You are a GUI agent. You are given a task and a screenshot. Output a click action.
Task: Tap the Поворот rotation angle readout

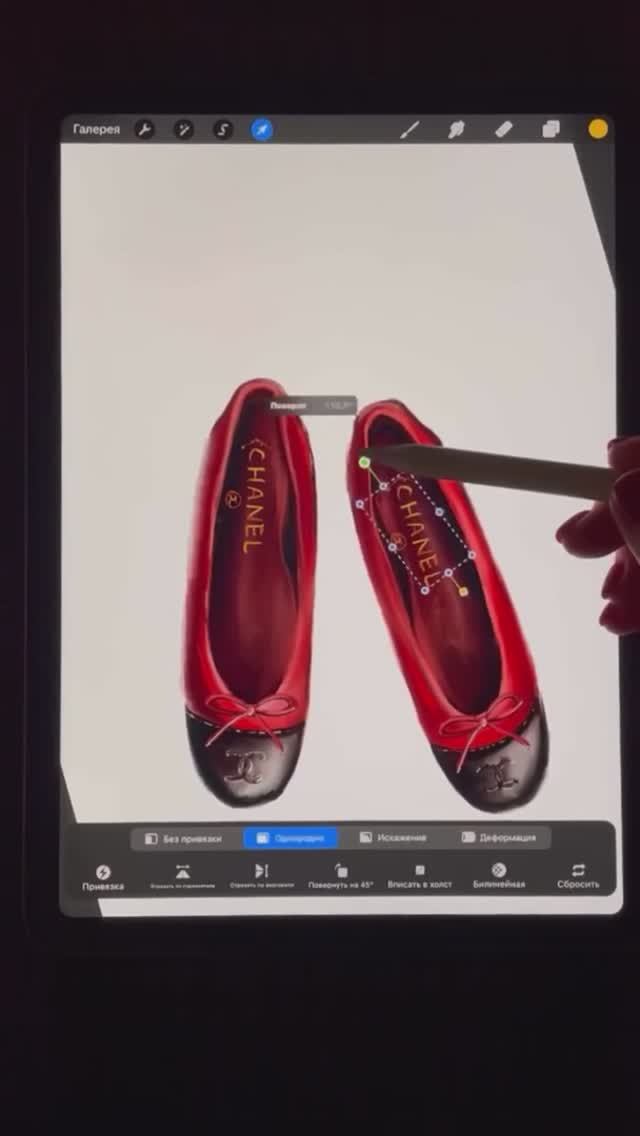[312, 406]
